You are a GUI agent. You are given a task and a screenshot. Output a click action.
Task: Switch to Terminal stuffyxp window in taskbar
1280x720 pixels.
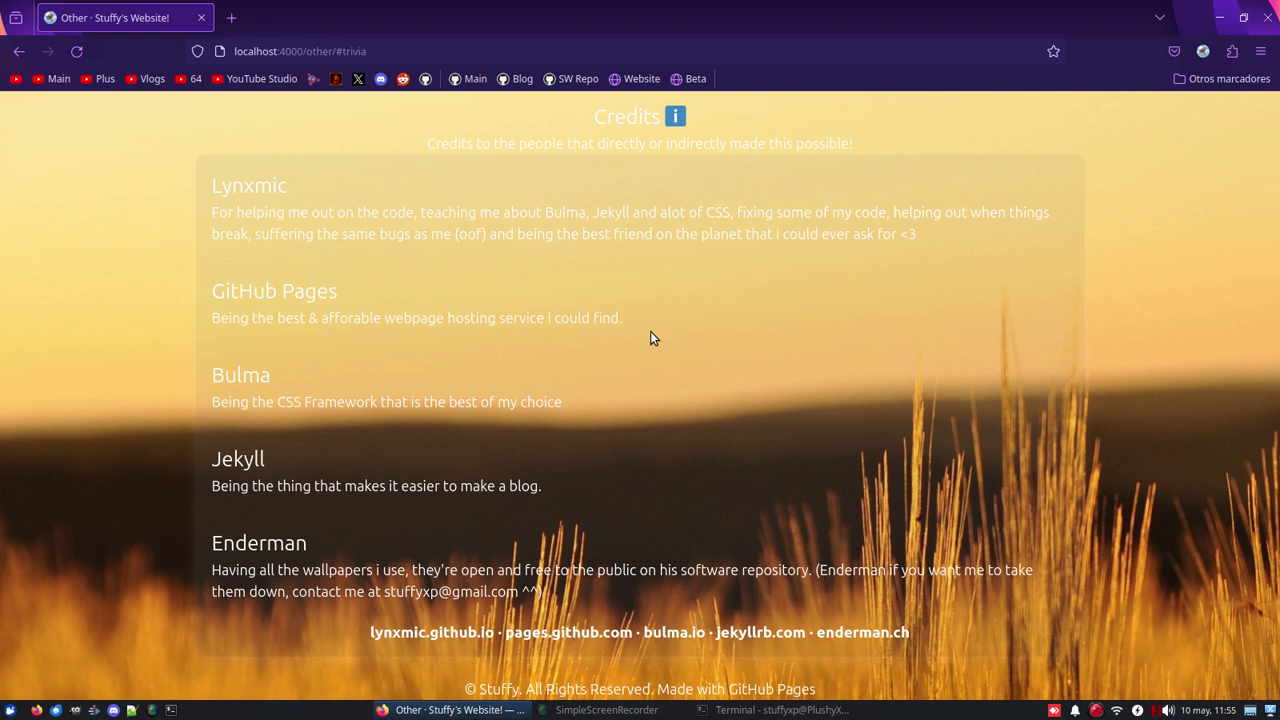click(772, 710)
